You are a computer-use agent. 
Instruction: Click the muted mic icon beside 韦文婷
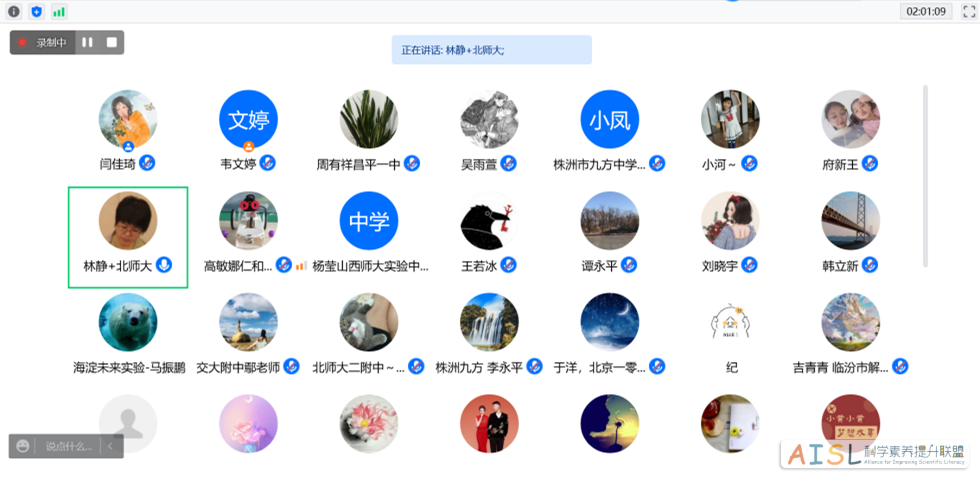pos(268,163)
